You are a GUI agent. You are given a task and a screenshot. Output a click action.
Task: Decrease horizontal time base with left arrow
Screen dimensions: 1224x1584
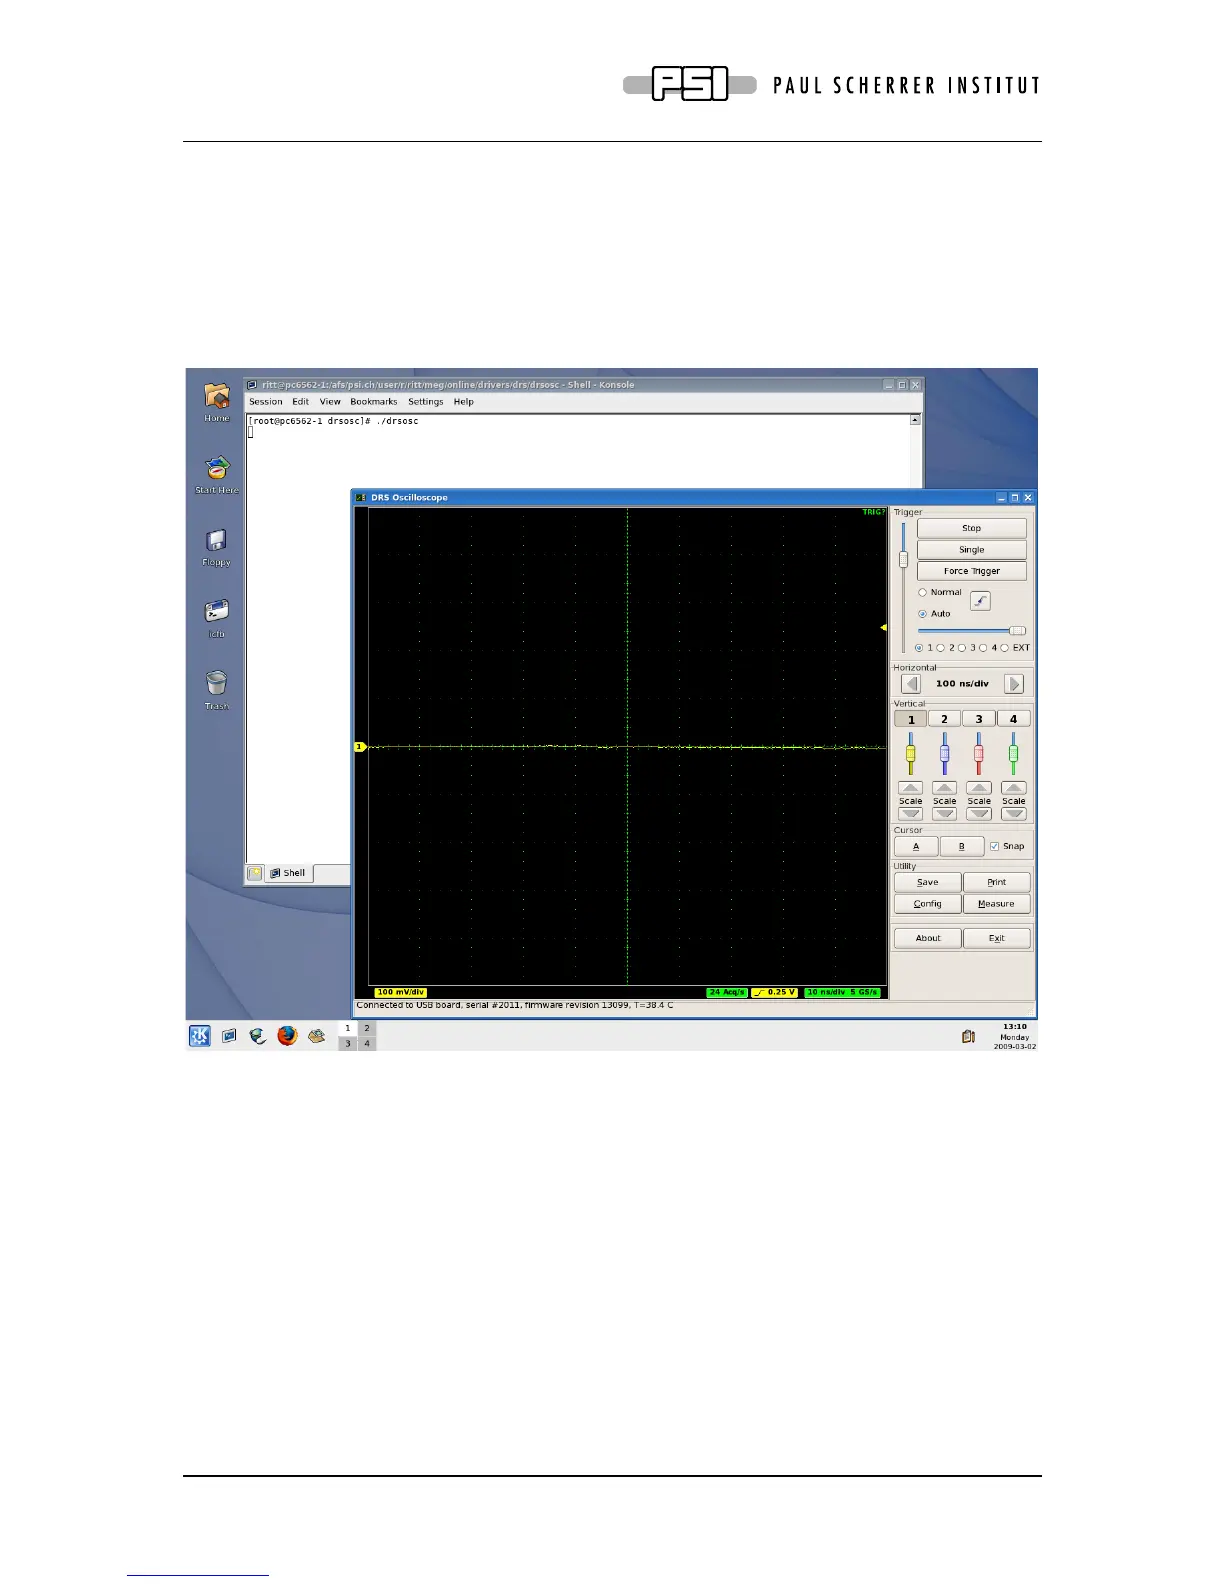(x=911, y=684)
